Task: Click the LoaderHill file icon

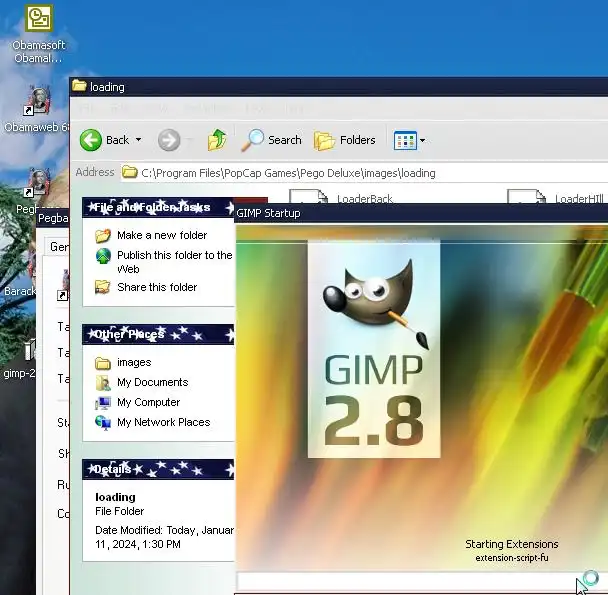Action: 527,196
